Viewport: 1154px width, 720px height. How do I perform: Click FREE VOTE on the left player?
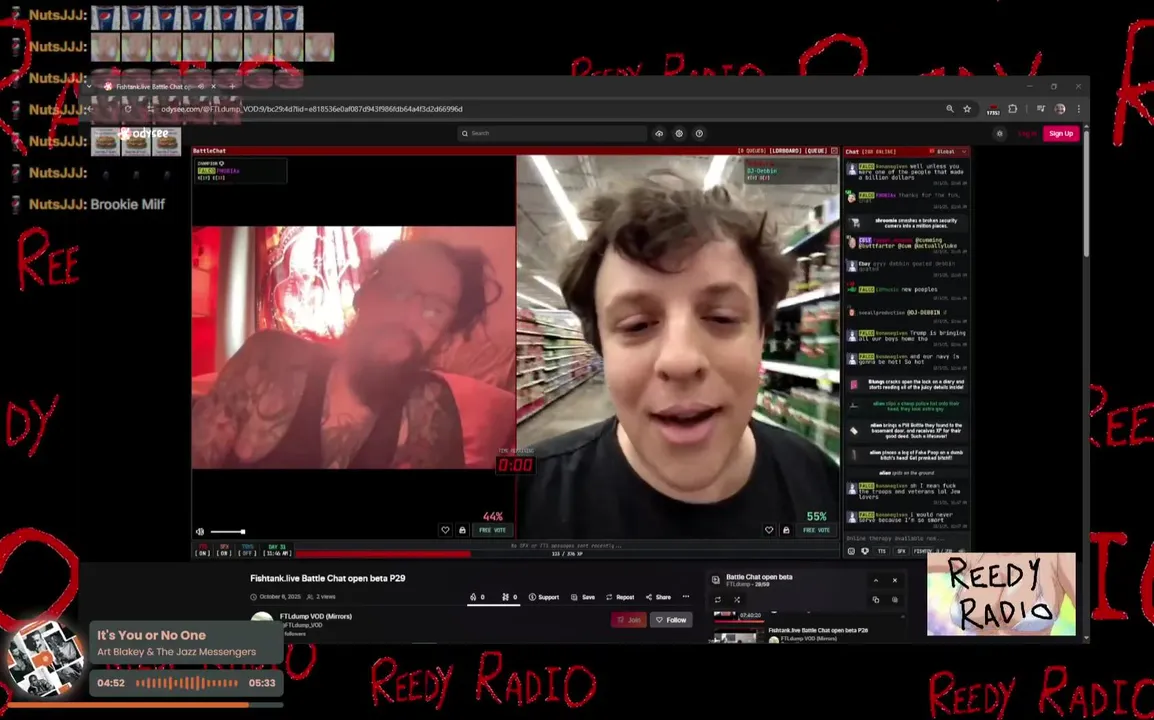pyautogui.click(x=492, y=530)
